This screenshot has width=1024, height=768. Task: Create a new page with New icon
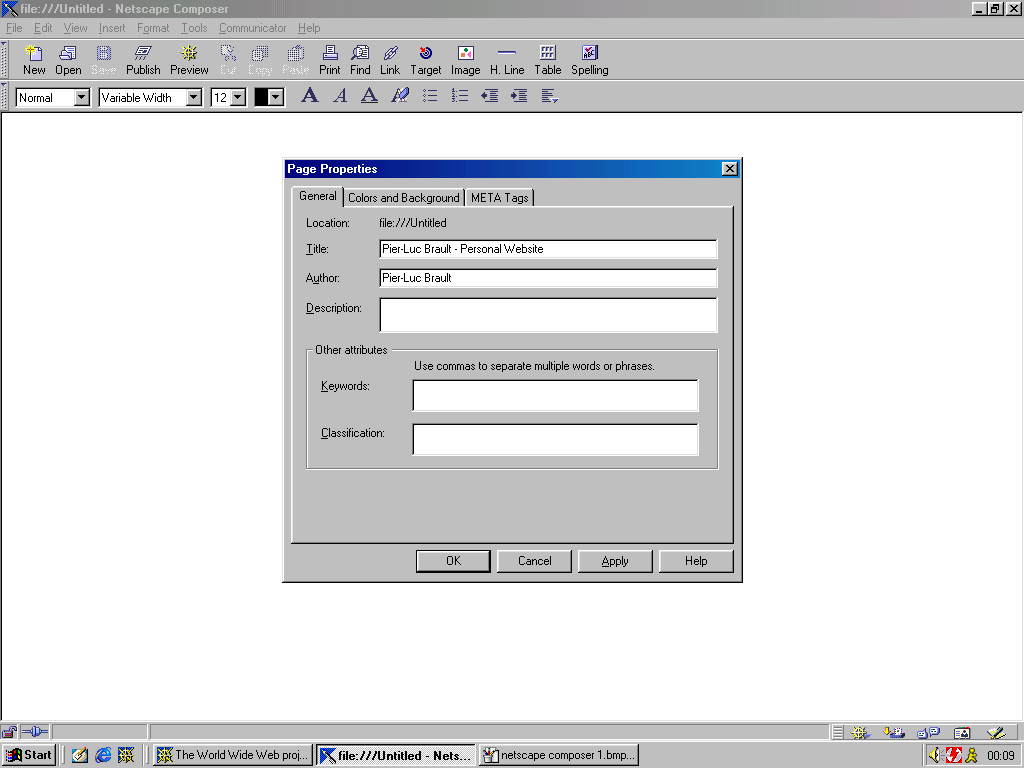[34, 60]
